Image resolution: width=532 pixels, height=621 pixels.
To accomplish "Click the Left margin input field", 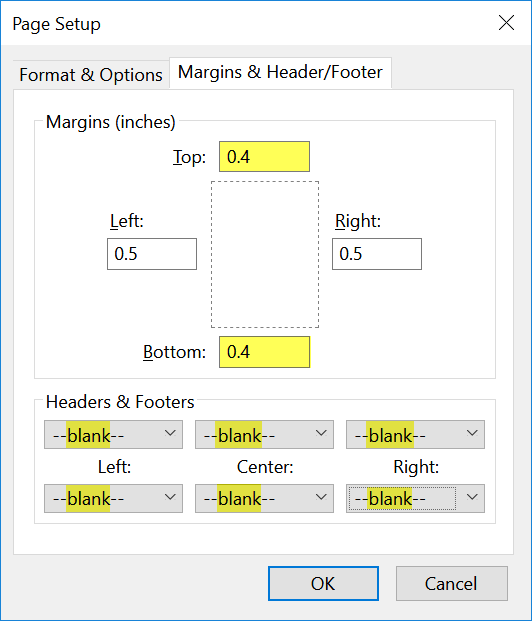I will tap(152, 254).
